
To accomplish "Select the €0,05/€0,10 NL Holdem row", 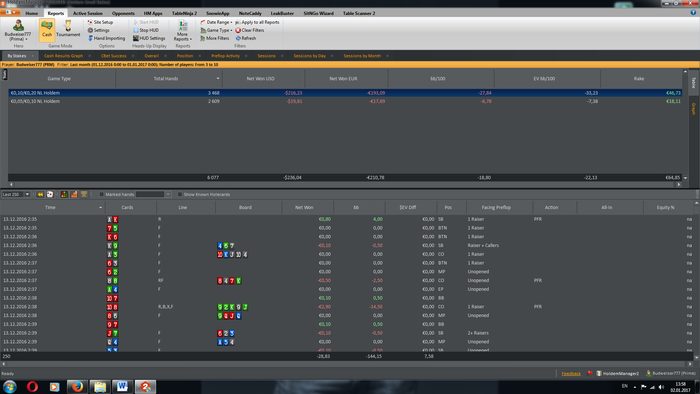I will click(x=345, y=101).
